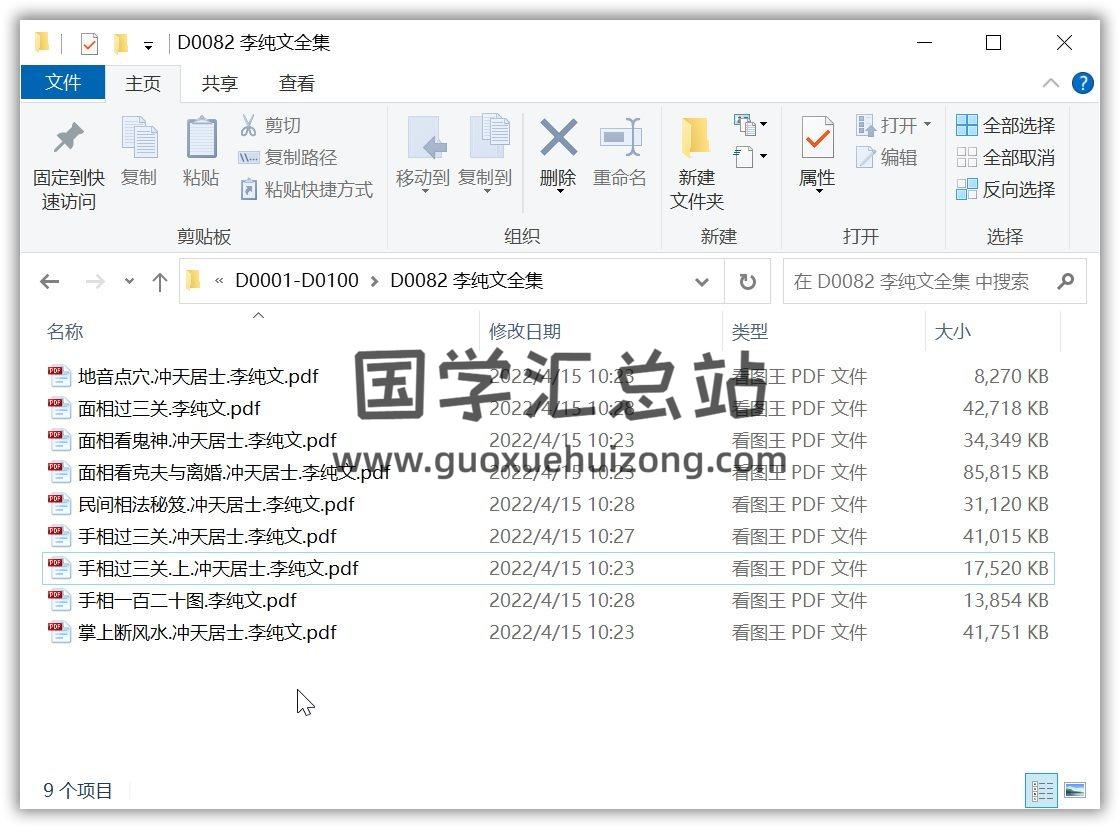1120x829 pixels.
Task: Collapse the ribbon with the chevron
Action: pyautogui.click(x=1051, y=83)
